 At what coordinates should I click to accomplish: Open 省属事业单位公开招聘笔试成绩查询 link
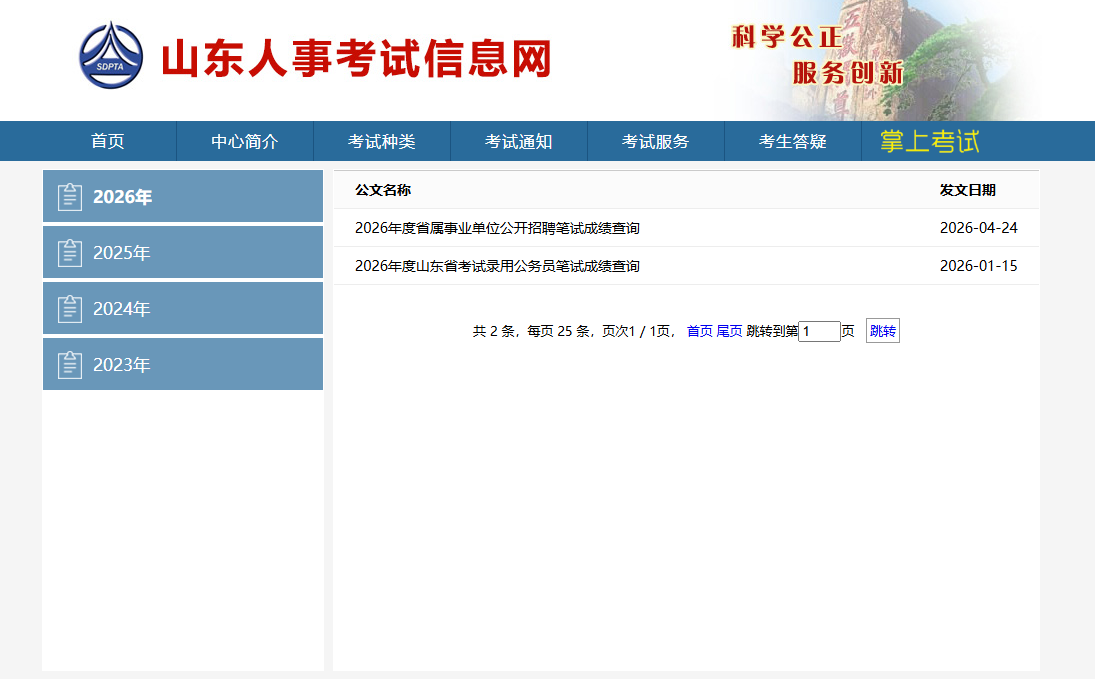pos(497,228)
